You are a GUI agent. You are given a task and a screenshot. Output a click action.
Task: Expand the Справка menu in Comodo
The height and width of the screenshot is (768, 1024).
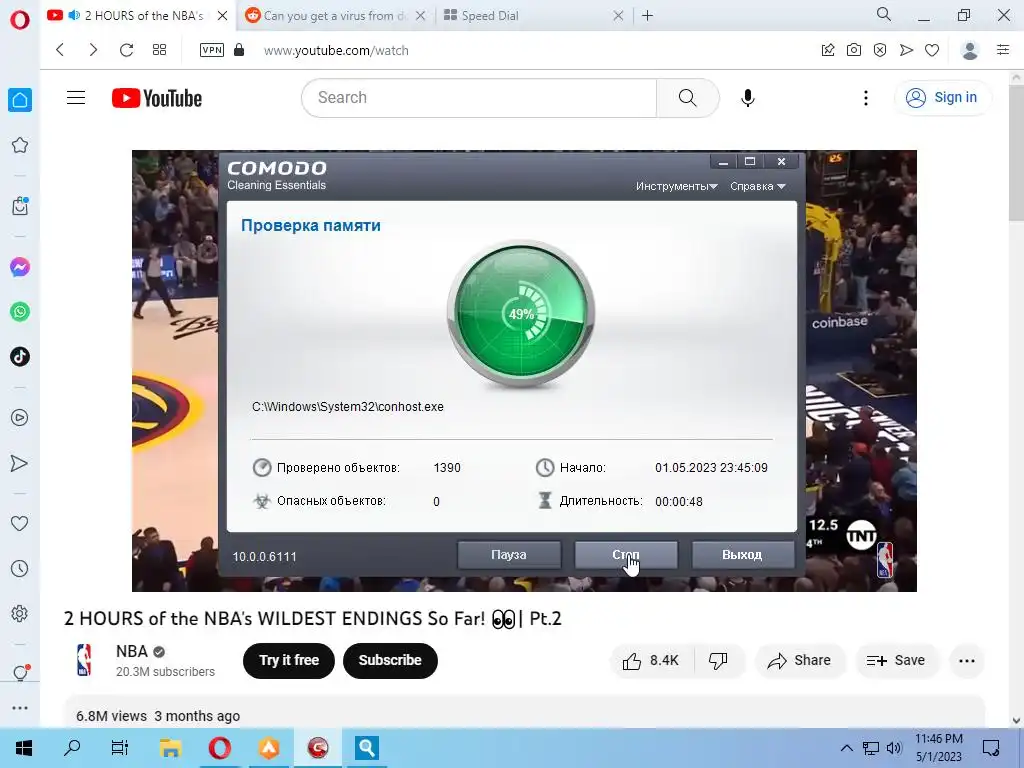(x=758, y=186)
